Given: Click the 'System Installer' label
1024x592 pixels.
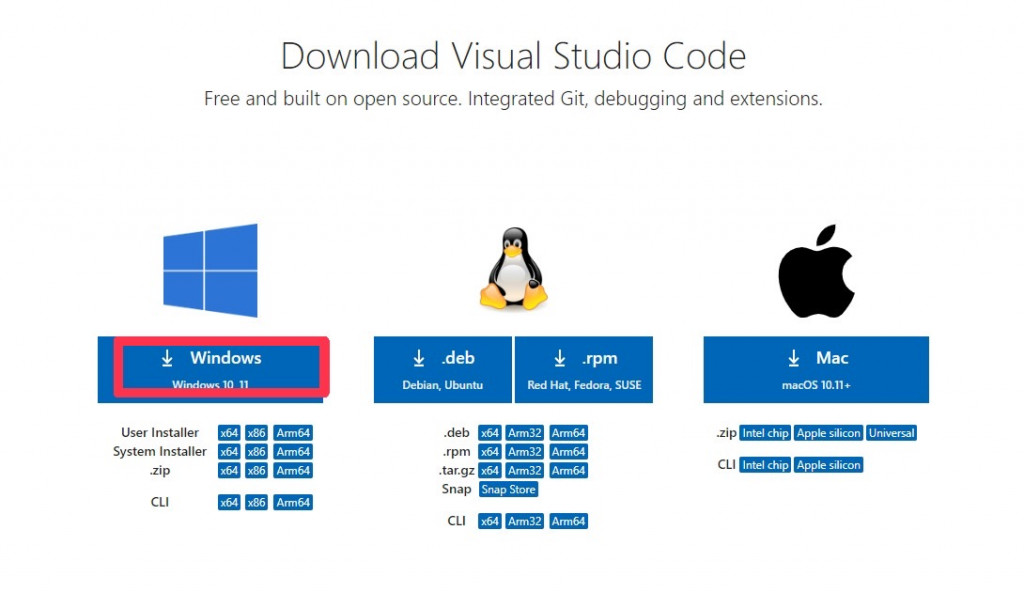Looking at the screenshot, I should pos(159,452).
